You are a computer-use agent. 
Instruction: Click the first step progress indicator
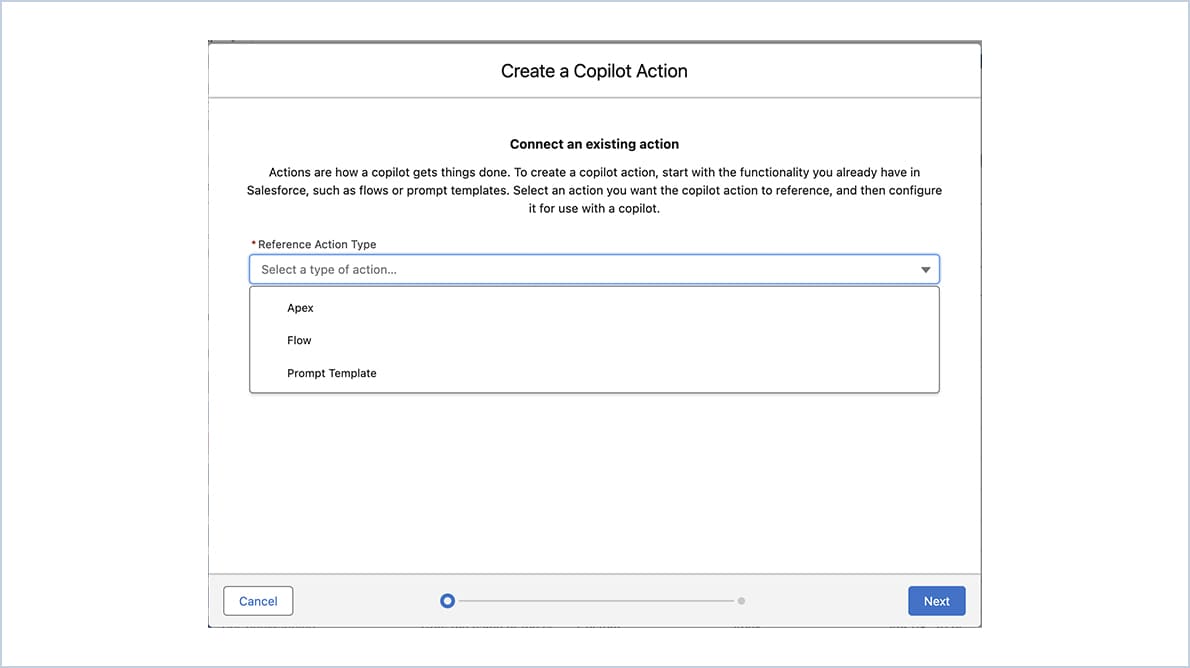click(x=447, y=600)
